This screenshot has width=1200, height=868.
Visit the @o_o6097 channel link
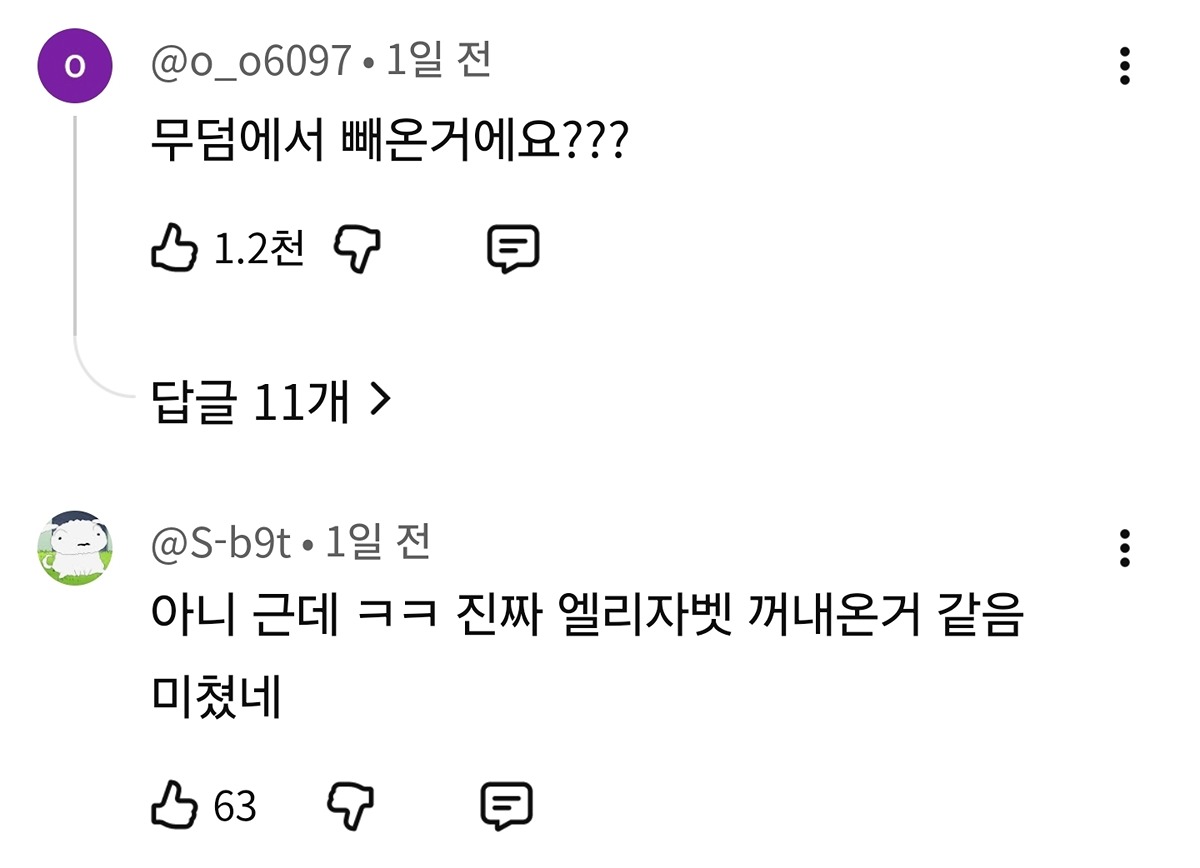tap(250, 64)
